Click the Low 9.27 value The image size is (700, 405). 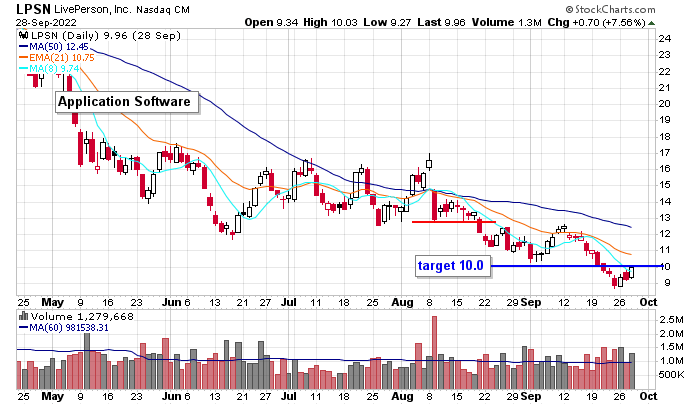point(387,22)
